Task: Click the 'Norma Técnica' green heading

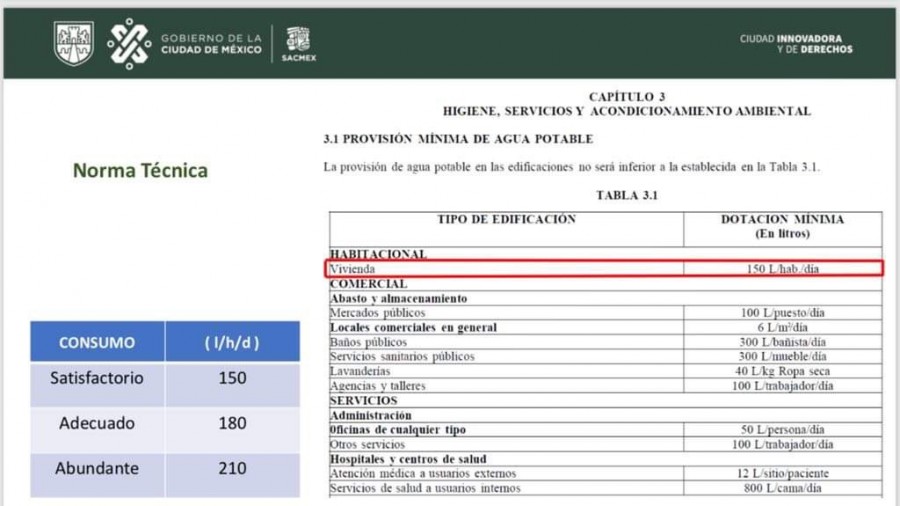Action: 140,170
